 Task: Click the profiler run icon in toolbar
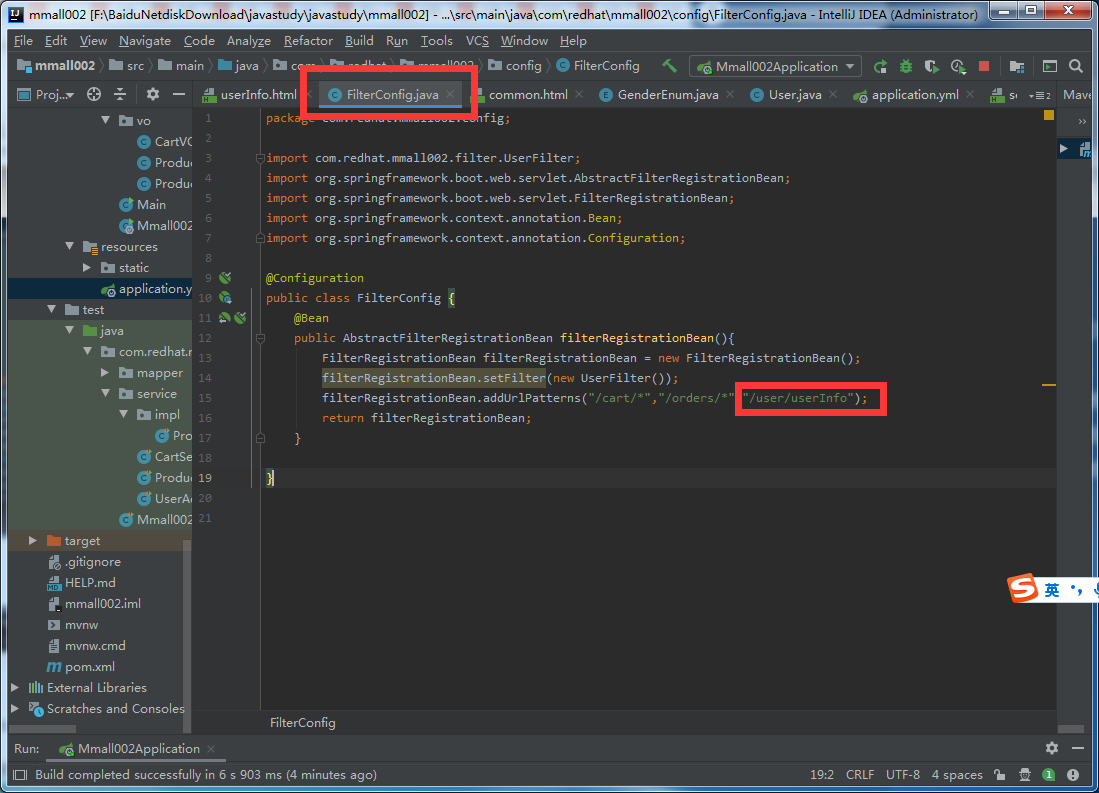(958, 67)
